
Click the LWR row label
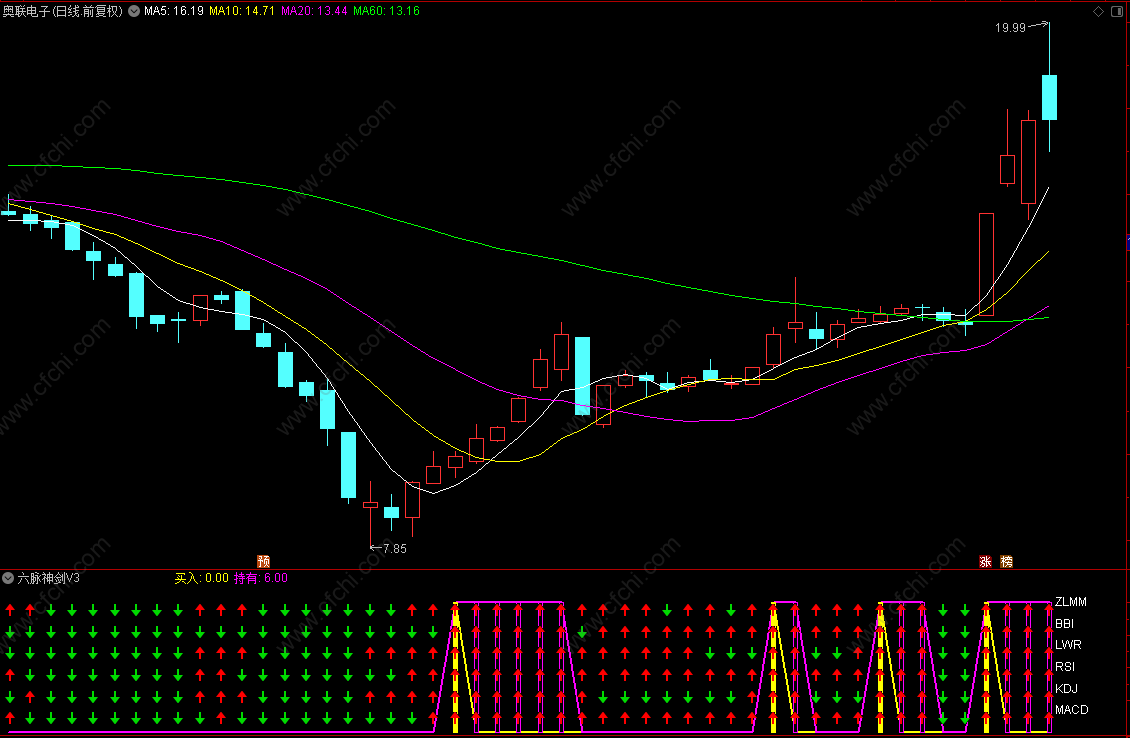(x=1068, y=645)
